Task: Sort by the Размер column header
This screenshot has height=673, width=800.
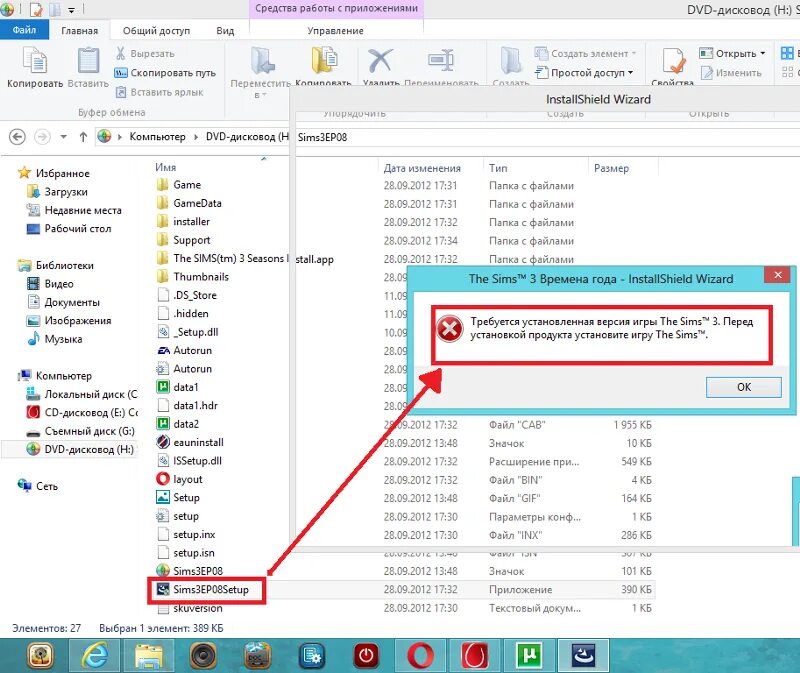Action: 611,168
